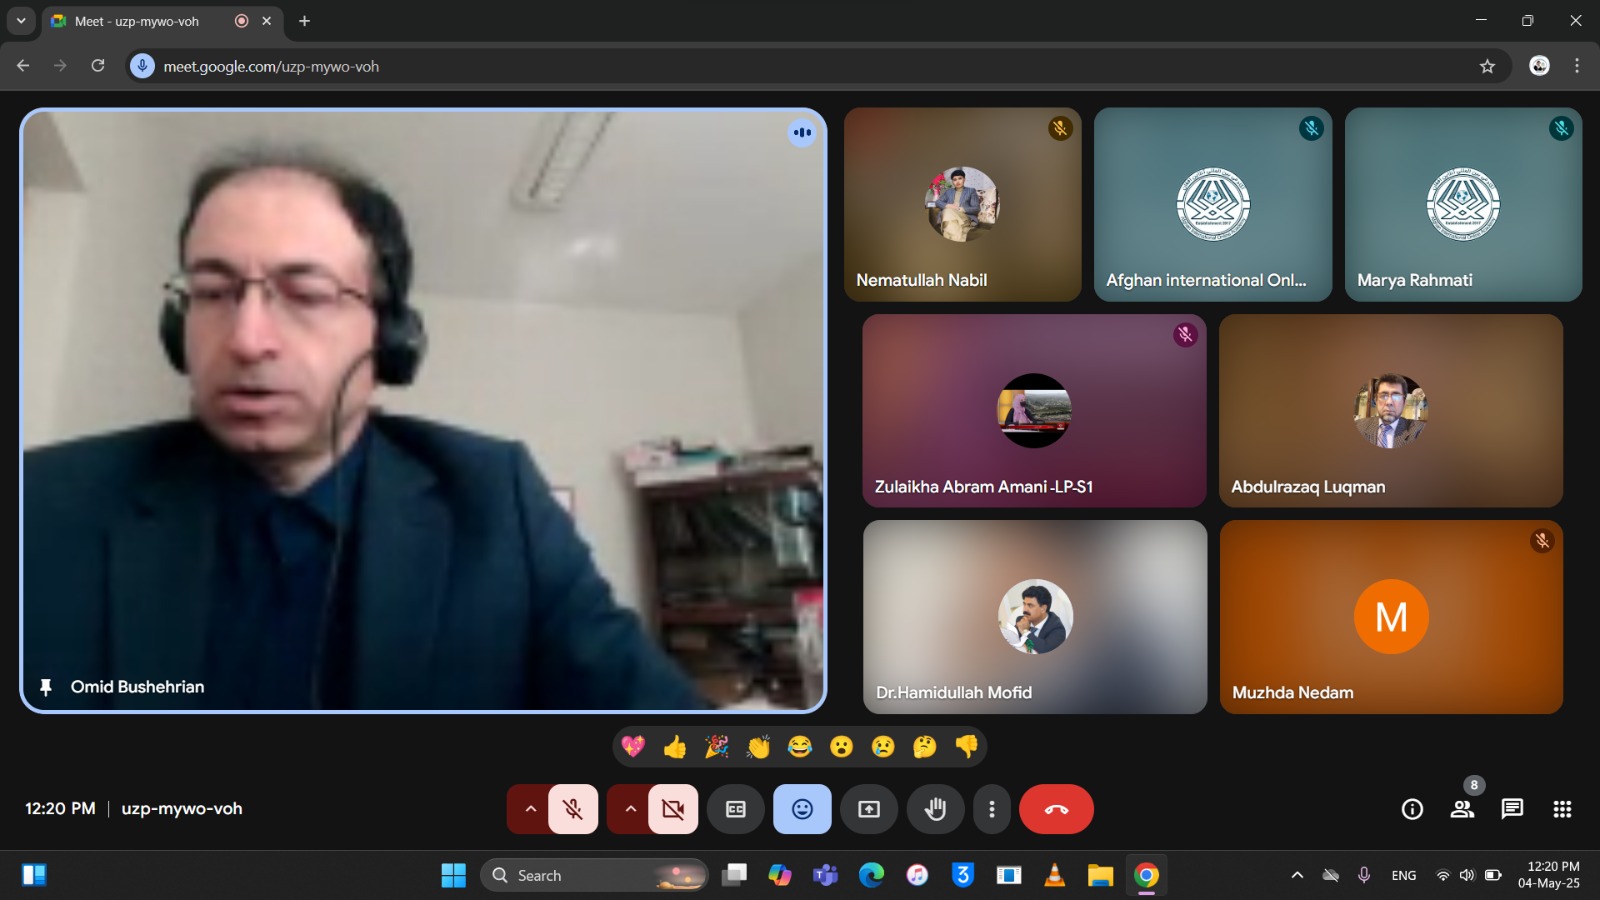The image size is (1600, 900).
Task: Send surprised face reaction
Action: click(x=842, y=746)
